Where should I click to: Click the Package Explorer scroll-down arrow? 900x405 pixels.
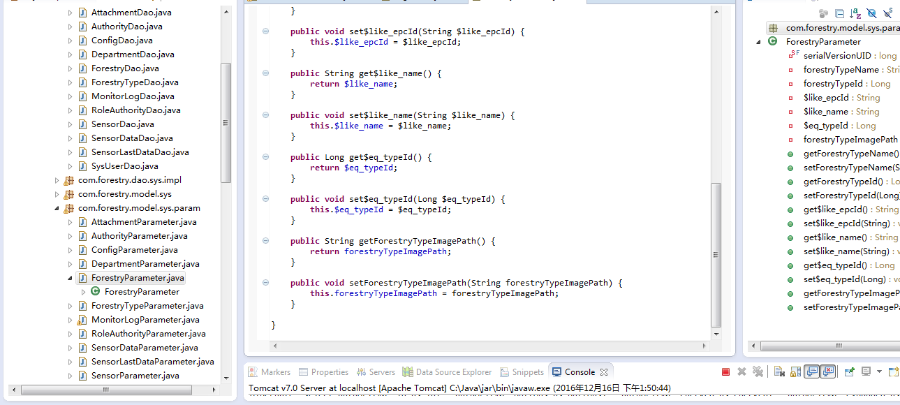click(x=225, y=377)
